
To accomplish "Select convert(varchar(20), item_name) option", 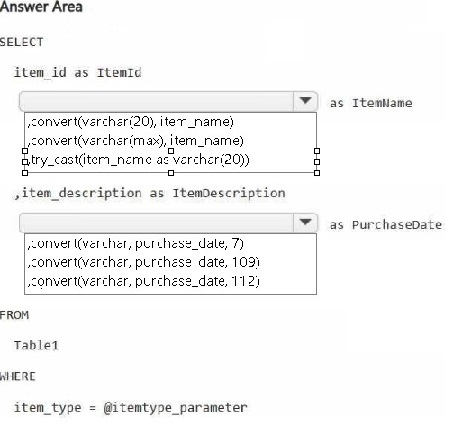I will (131, 122).
